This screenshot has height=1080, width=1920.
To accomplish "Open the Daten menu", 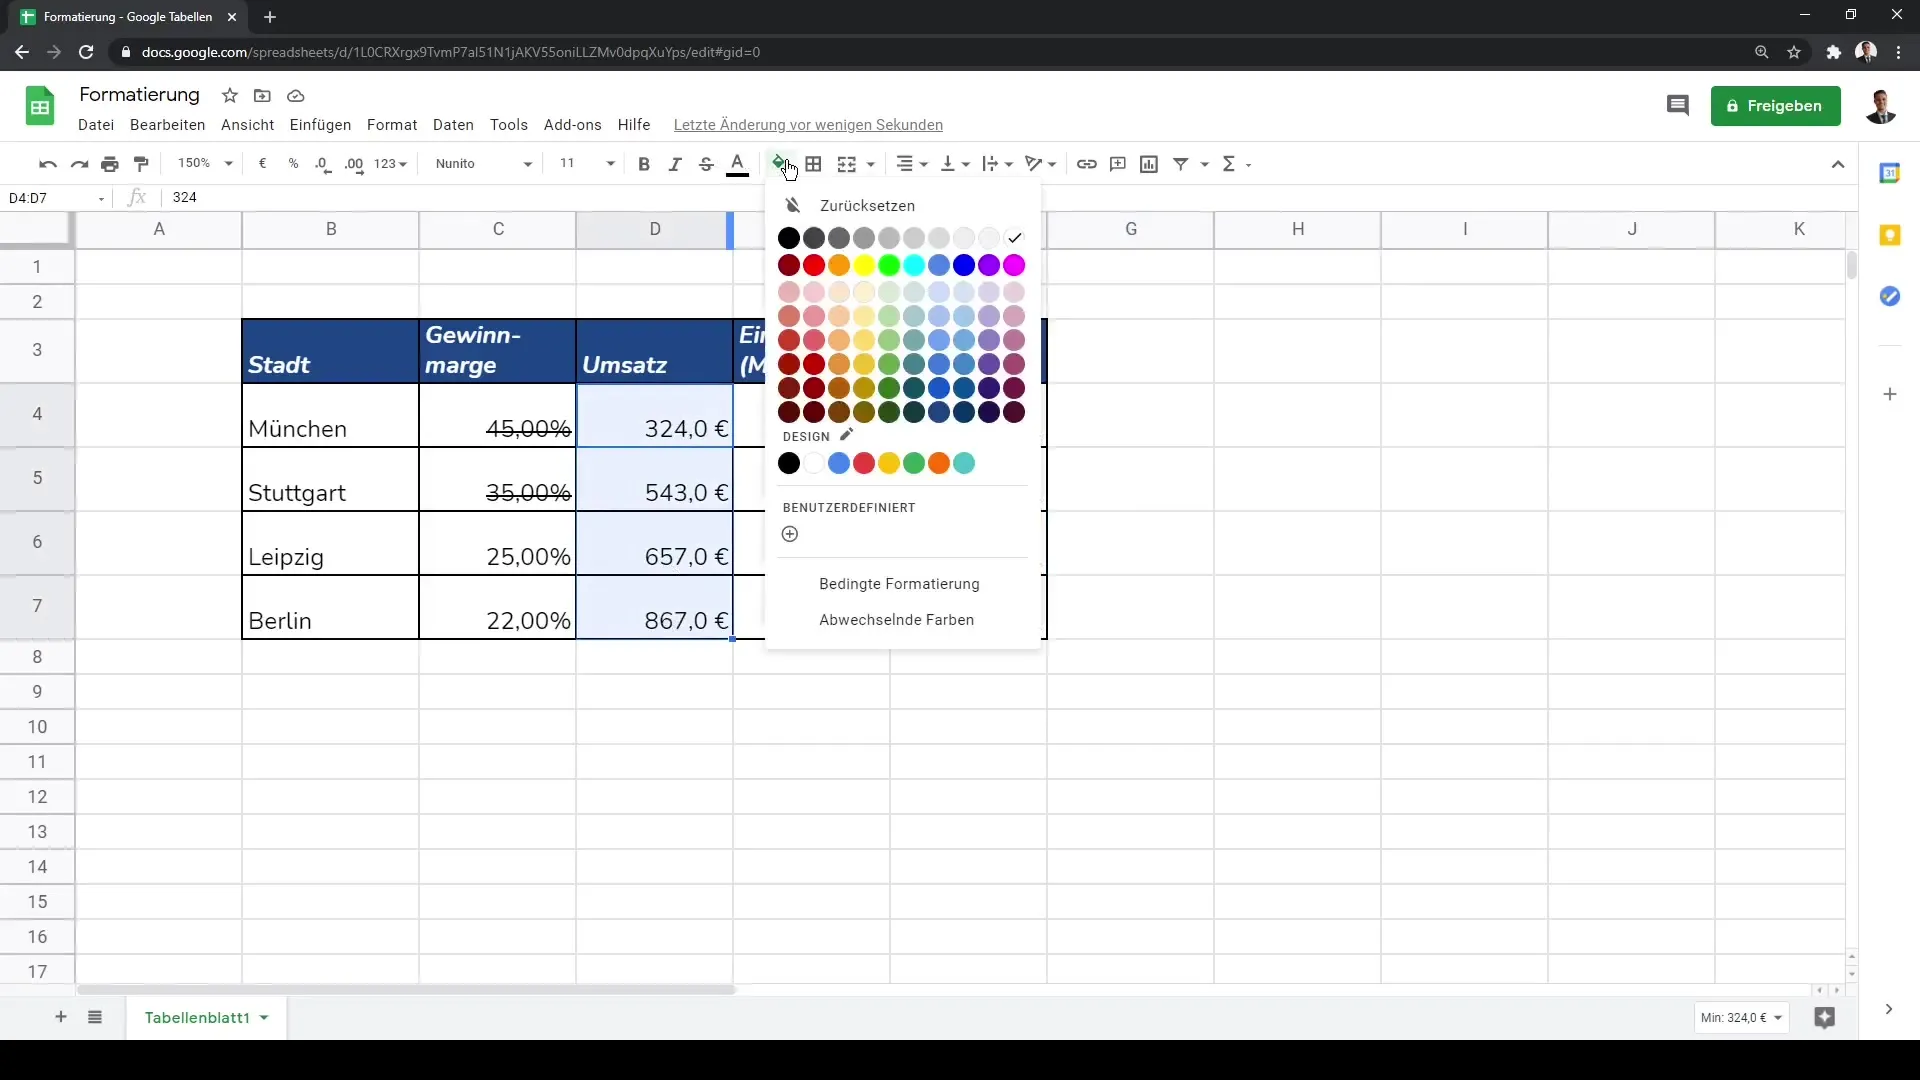I will click(x=453, y=125).
